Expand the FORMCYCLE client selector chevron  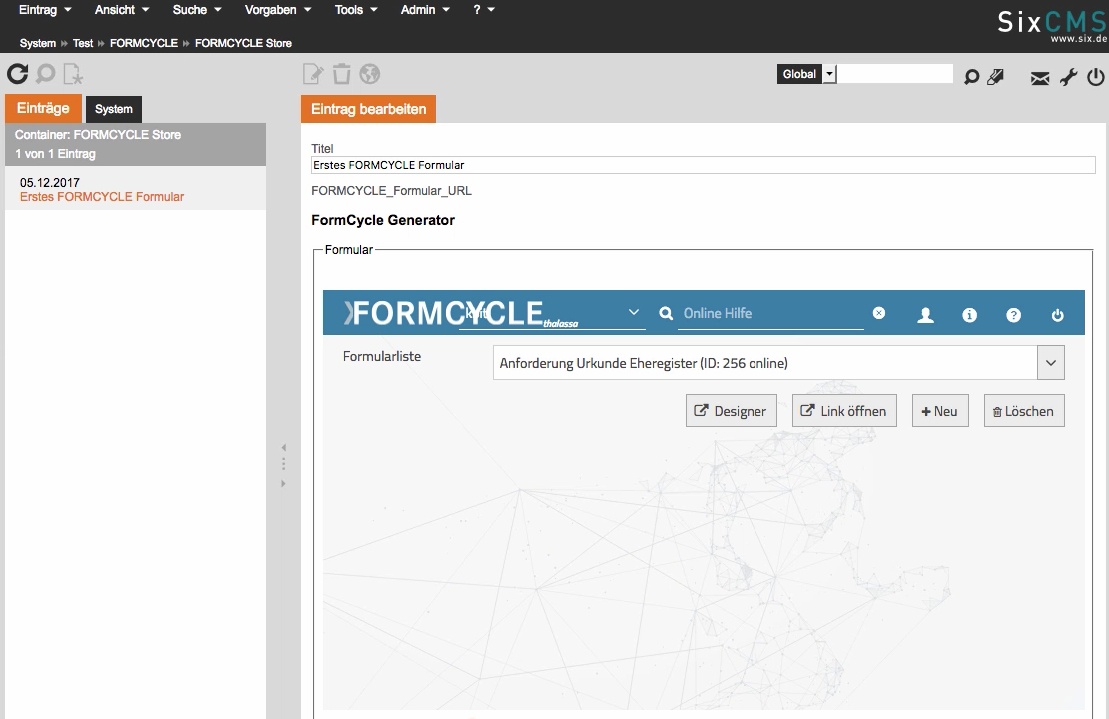coord(634,313)
